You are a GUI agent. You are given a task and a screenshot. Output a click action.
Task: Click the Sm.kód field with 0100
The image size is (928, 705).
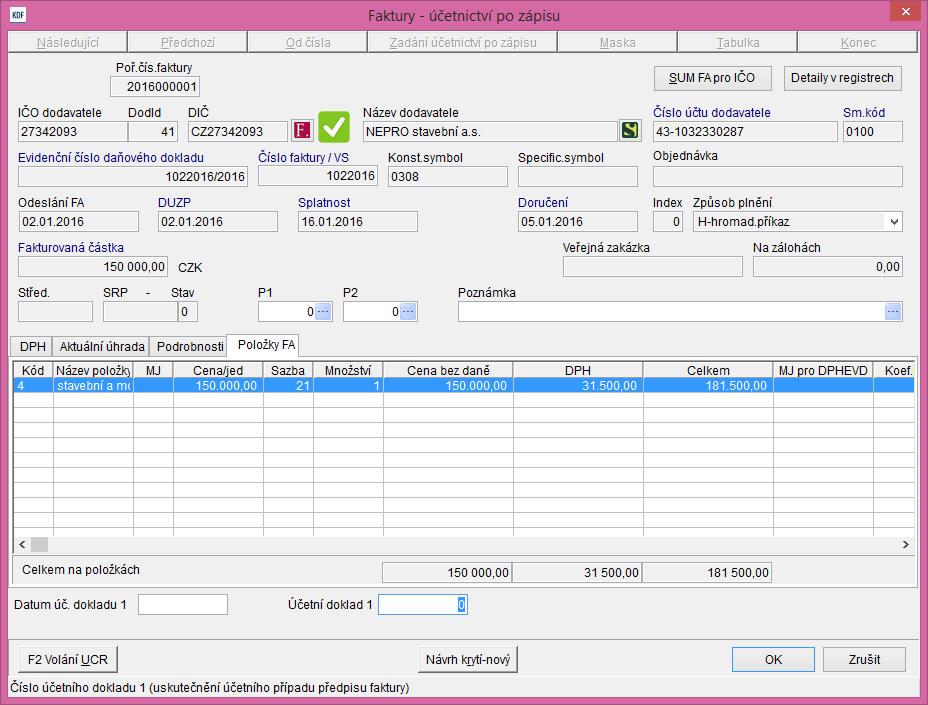click(873, 131)
